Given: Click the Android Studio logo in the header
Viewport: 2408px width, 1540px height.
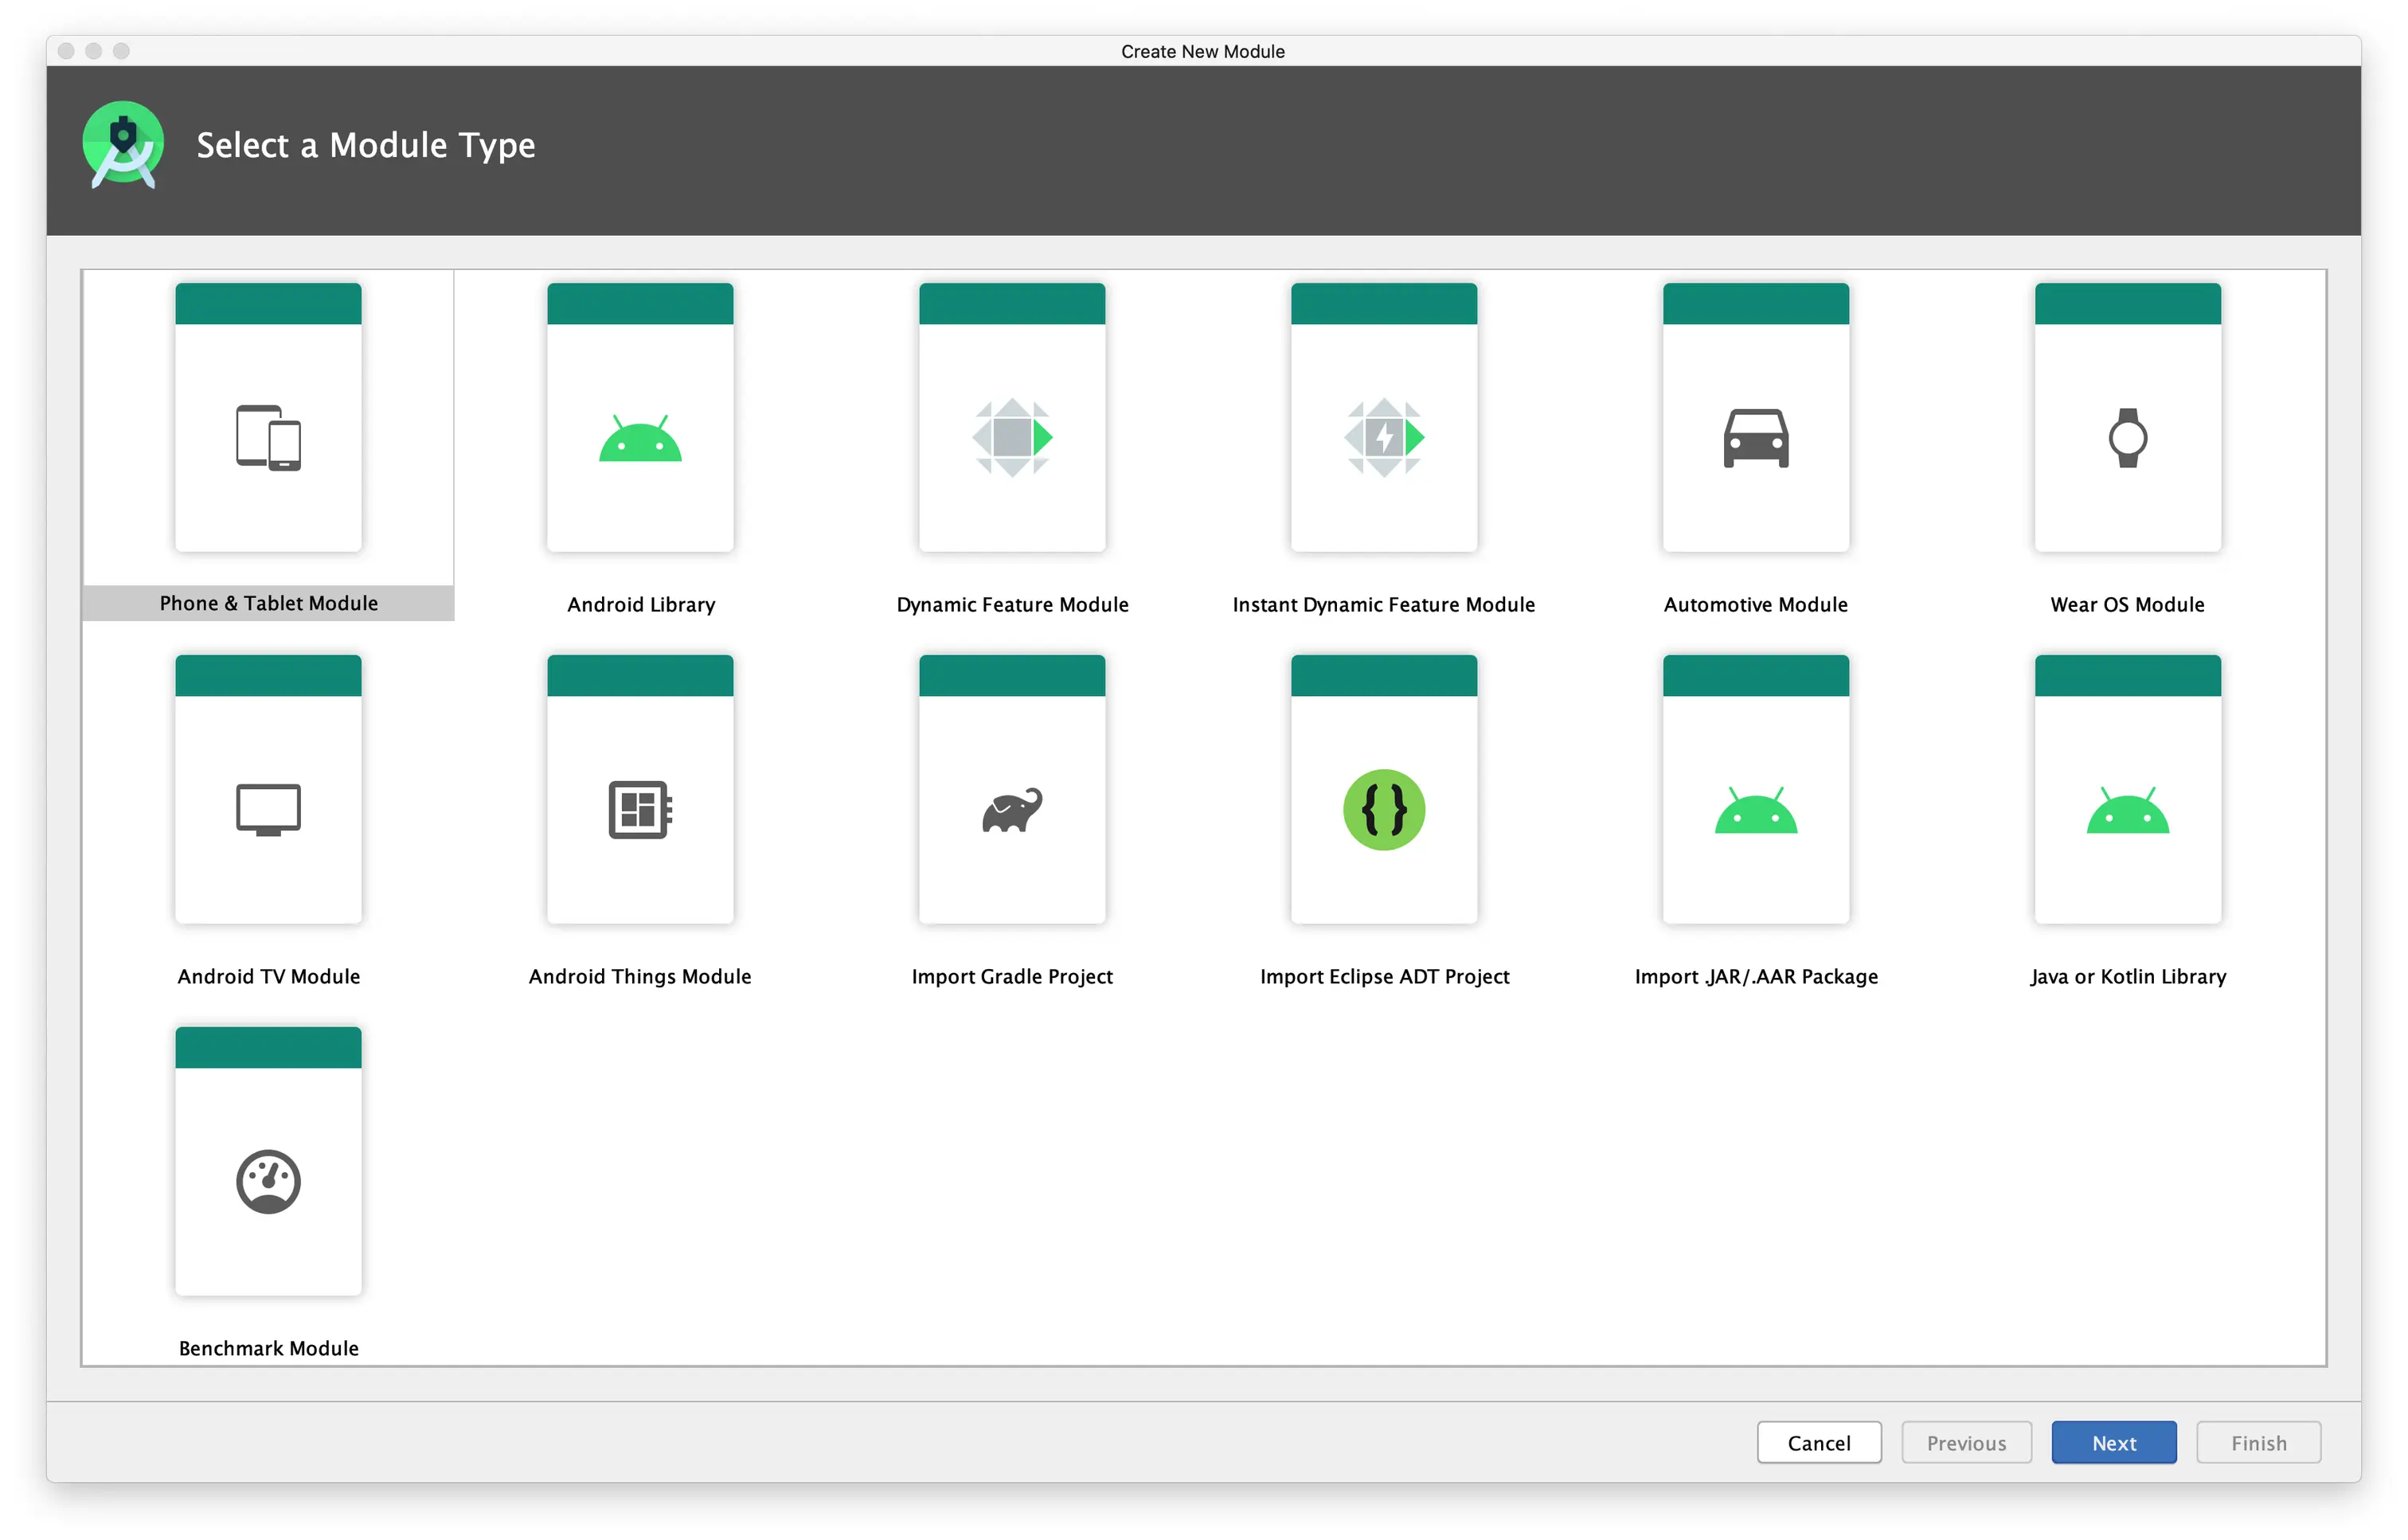Looking at the screenshot, I should [x=123, y=145].
